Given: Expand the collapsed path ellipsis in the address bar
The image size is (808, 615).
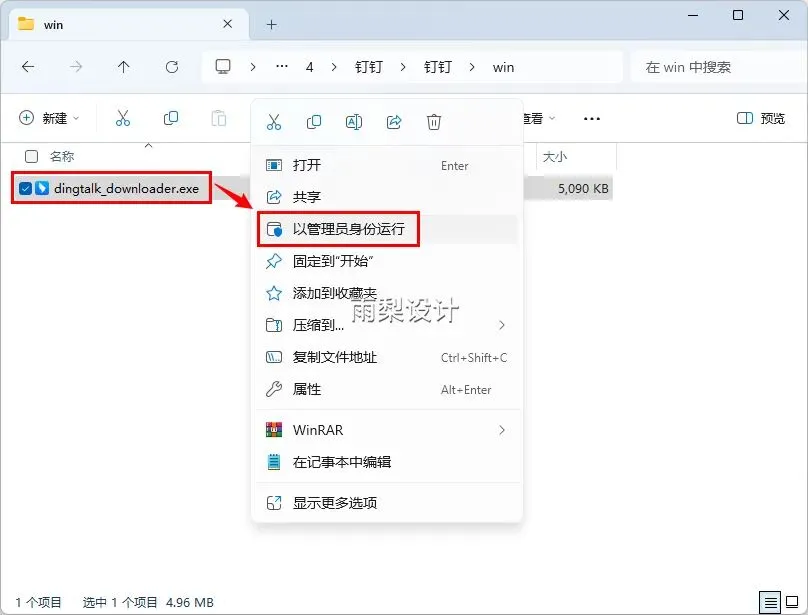Looking at the screenshot, I should [x=282, y=67].
